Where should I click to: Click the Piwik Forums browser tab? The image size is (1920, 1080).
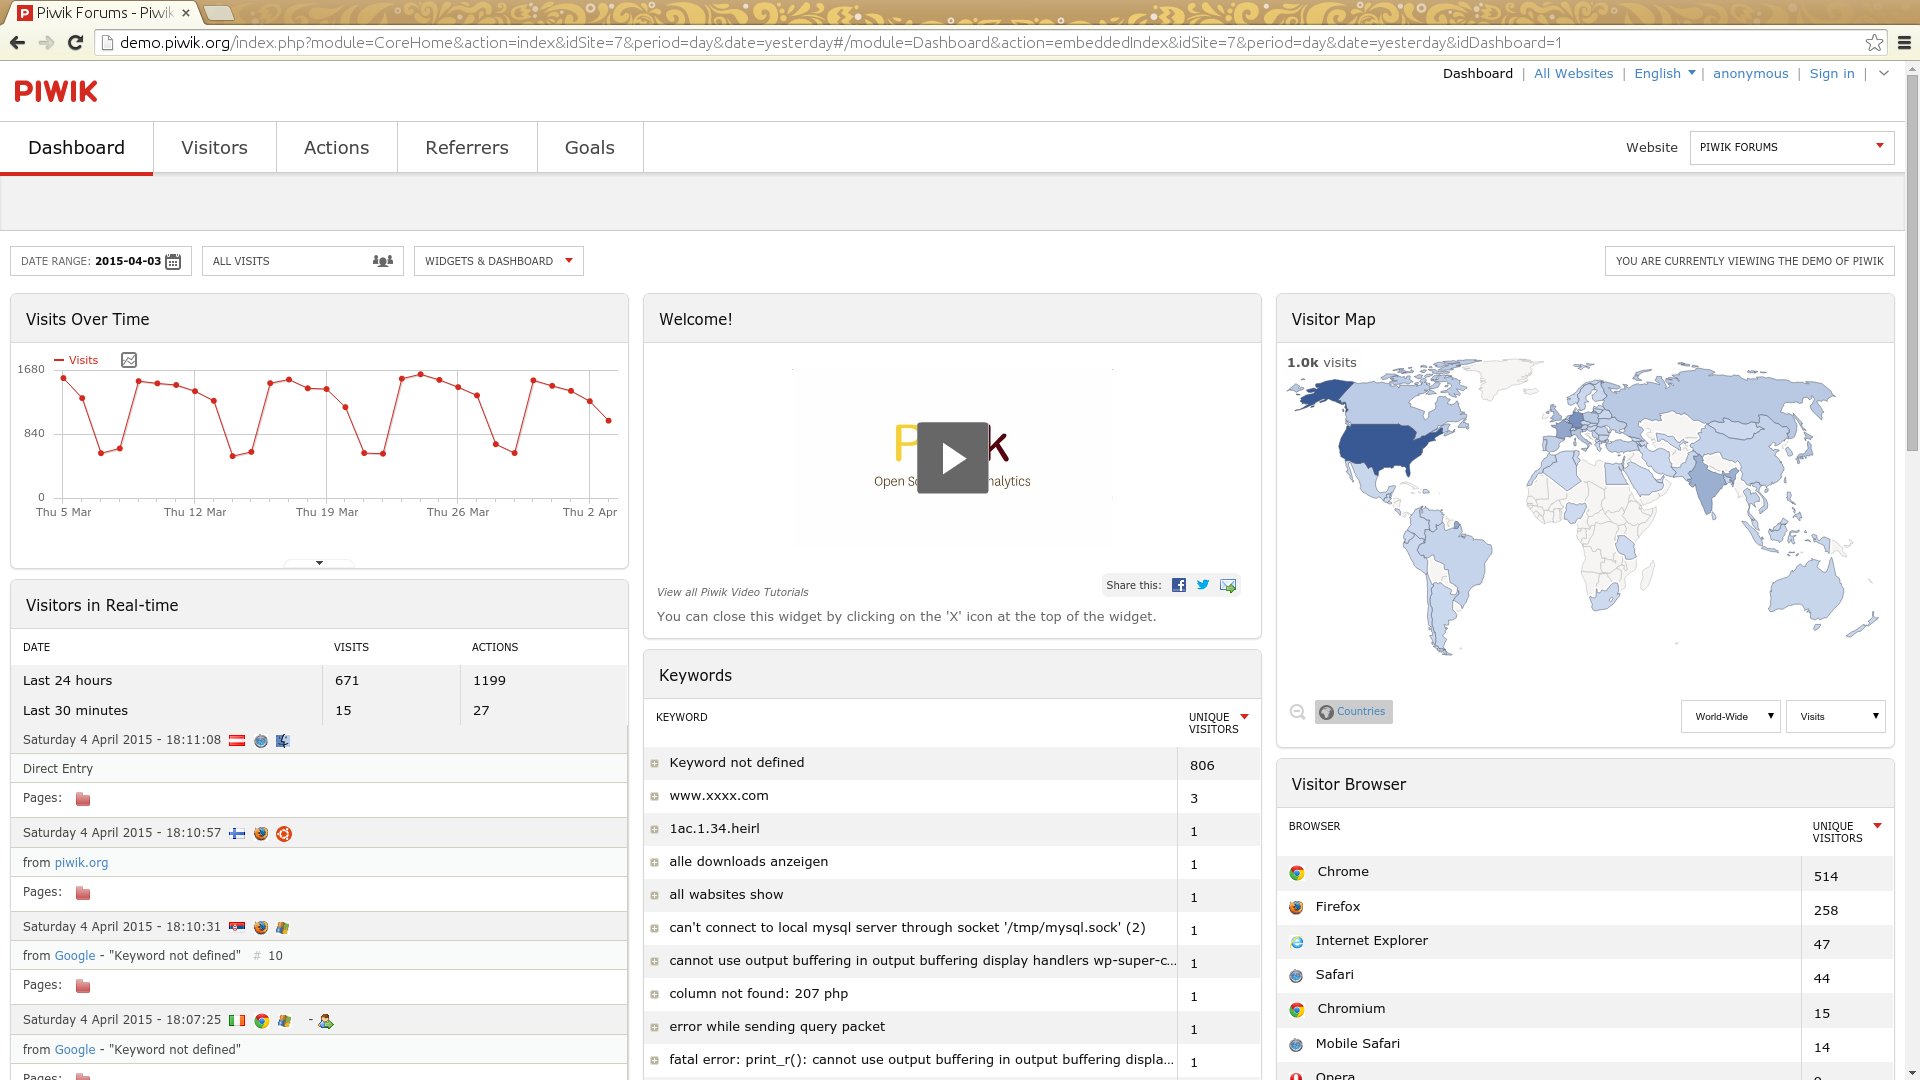click(104, 13)
